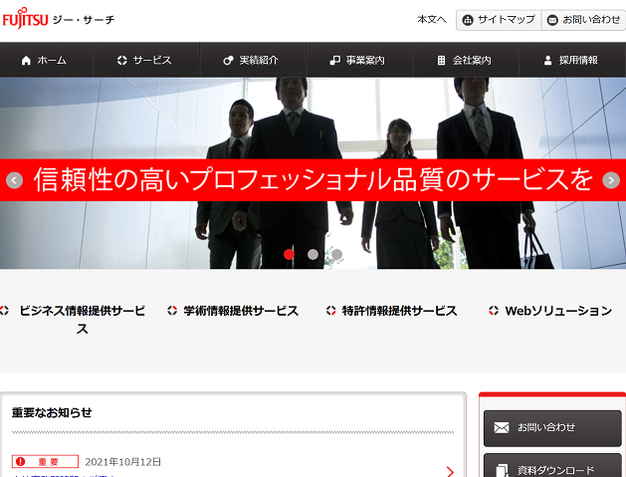The image size is (626, 477).
Task: Click the date 2021年10月12日
Action: tap(123, 462)
